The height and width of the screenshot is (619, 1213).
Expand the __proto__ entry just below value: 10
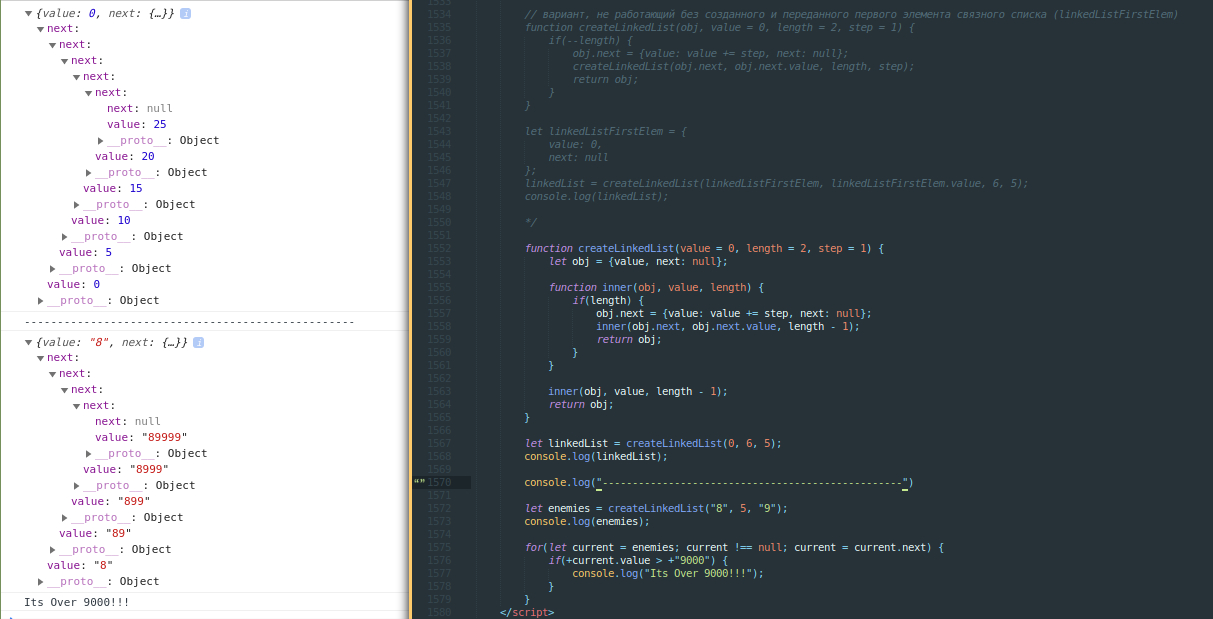point(65,237)
